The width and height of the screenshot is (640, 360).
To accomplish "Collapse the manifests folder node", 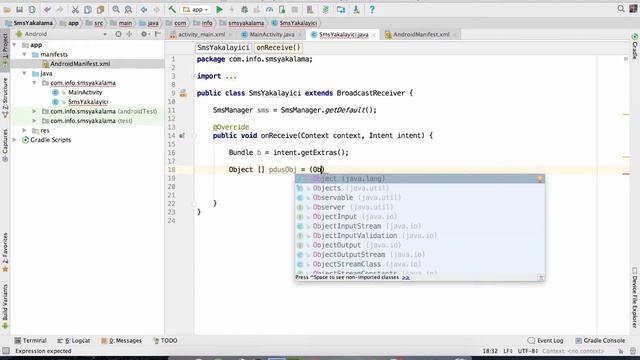I will point(24,54).
